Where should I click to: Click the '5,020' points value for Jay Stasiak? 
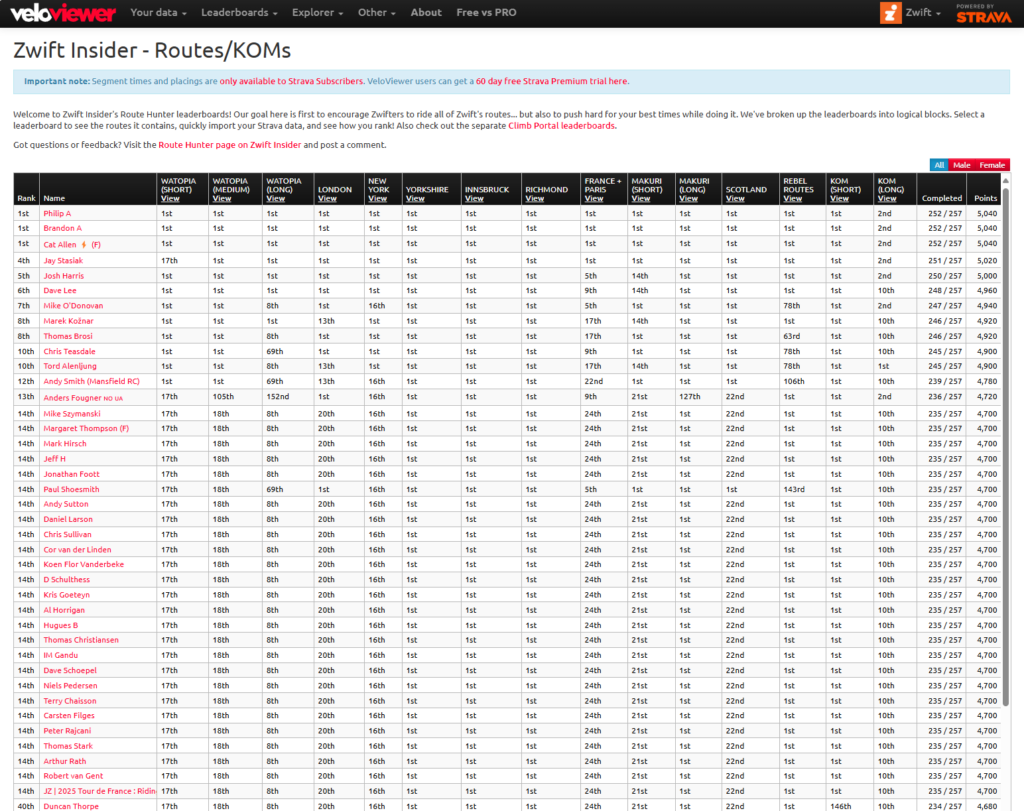click(x=987, y=261)
